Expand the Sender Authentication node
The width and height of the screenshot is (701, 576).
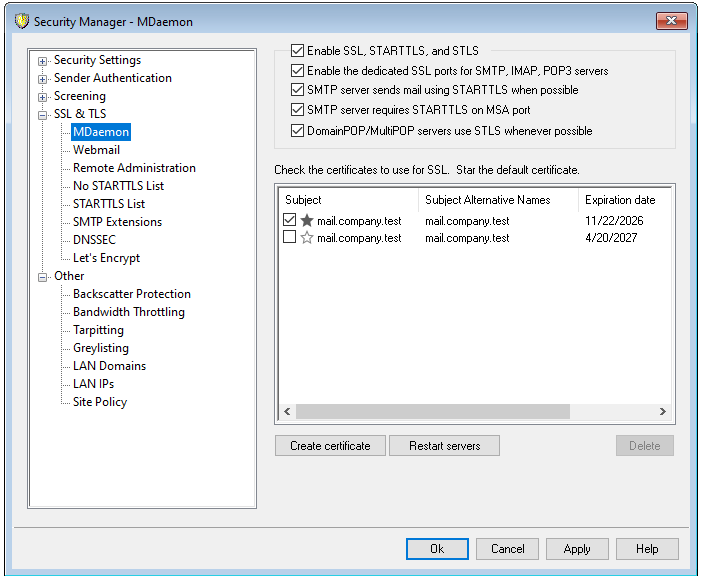click(43, 79)
